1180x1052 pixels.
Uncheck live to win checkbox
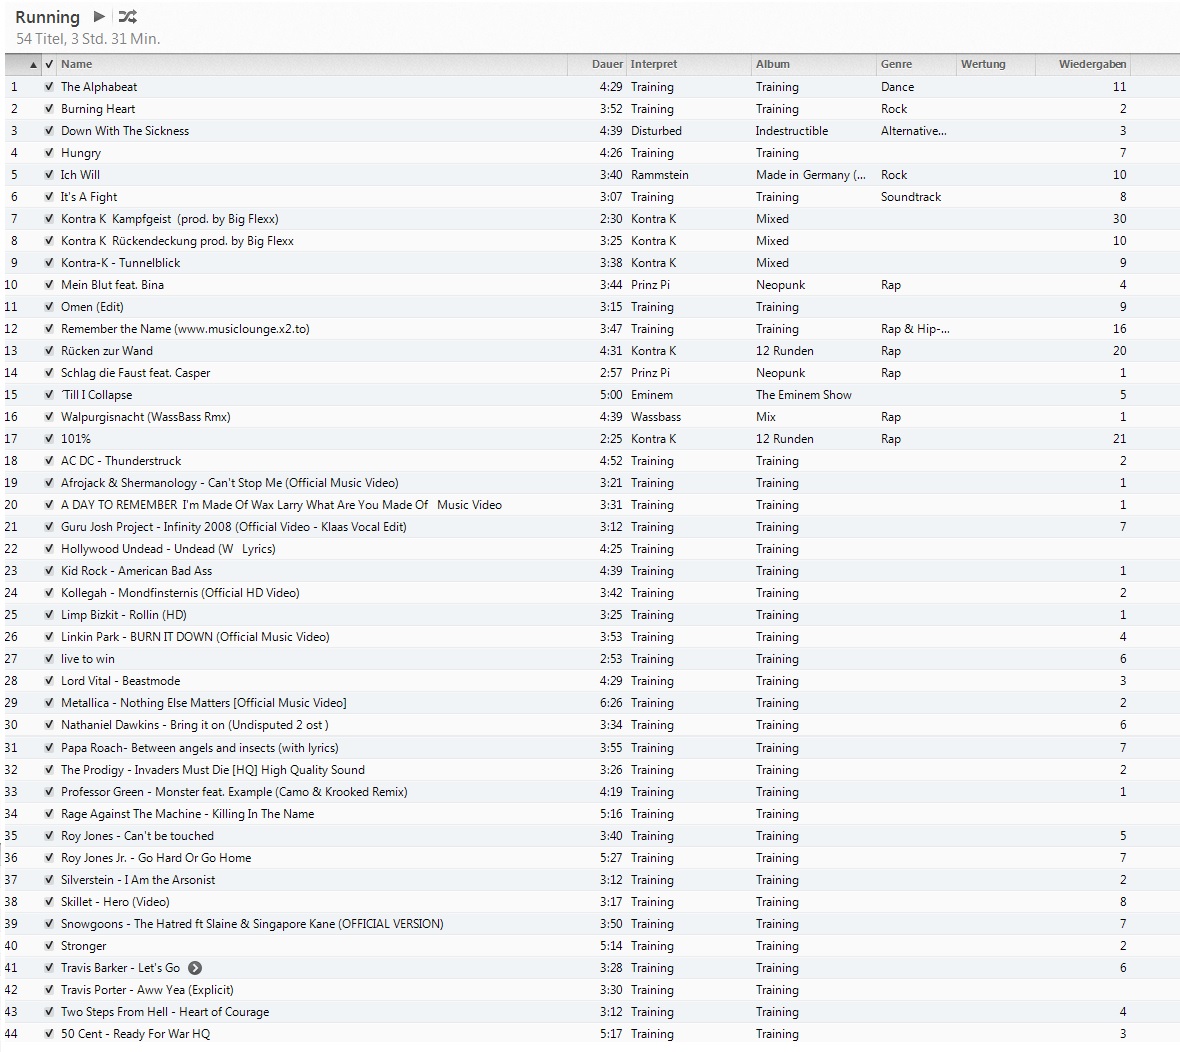(49, 659)
